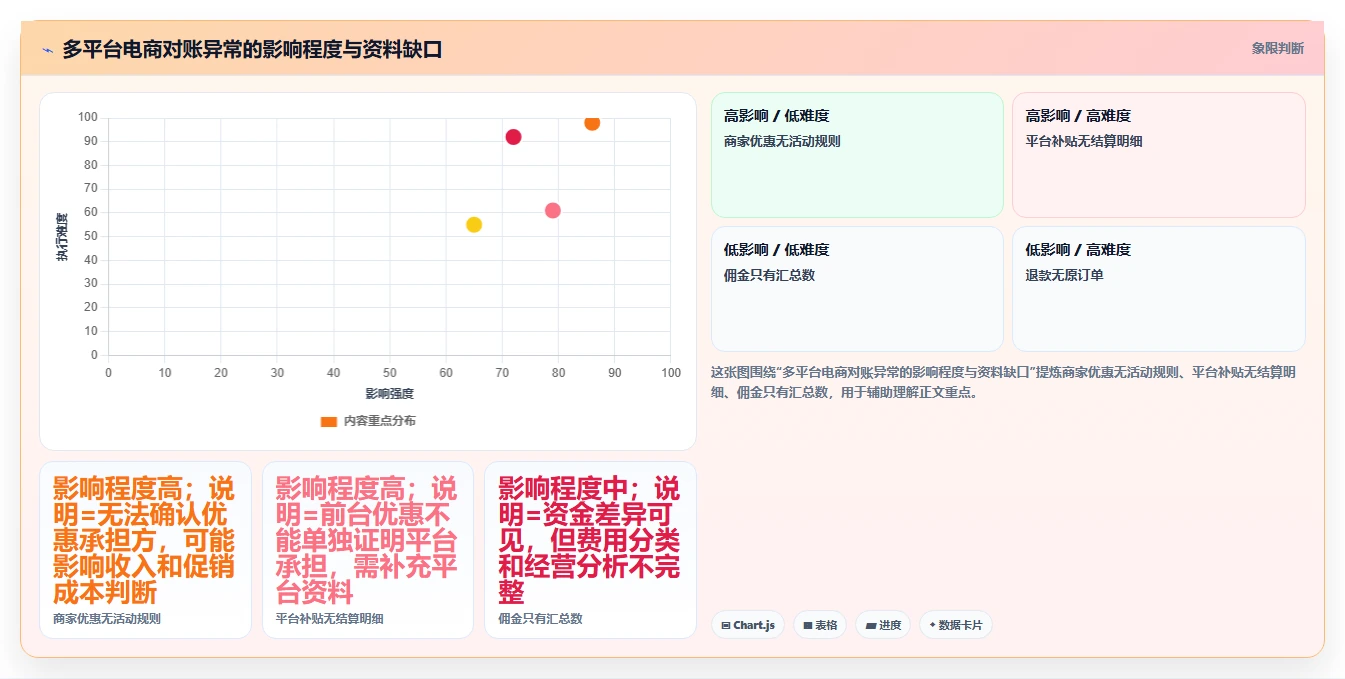This screenshot has width=1345, height=679.
Task: Click the icon inside the 进度 chip
Action: [x=871, y=626]
